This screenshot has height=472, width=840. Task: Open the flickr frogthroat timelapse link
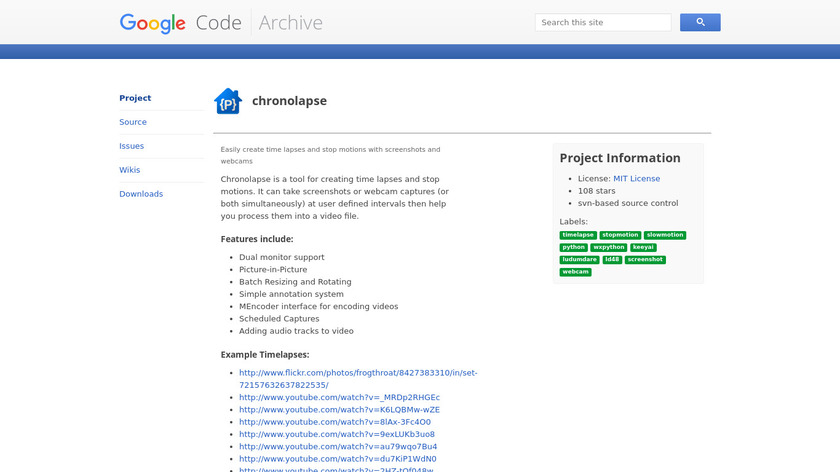358,379
